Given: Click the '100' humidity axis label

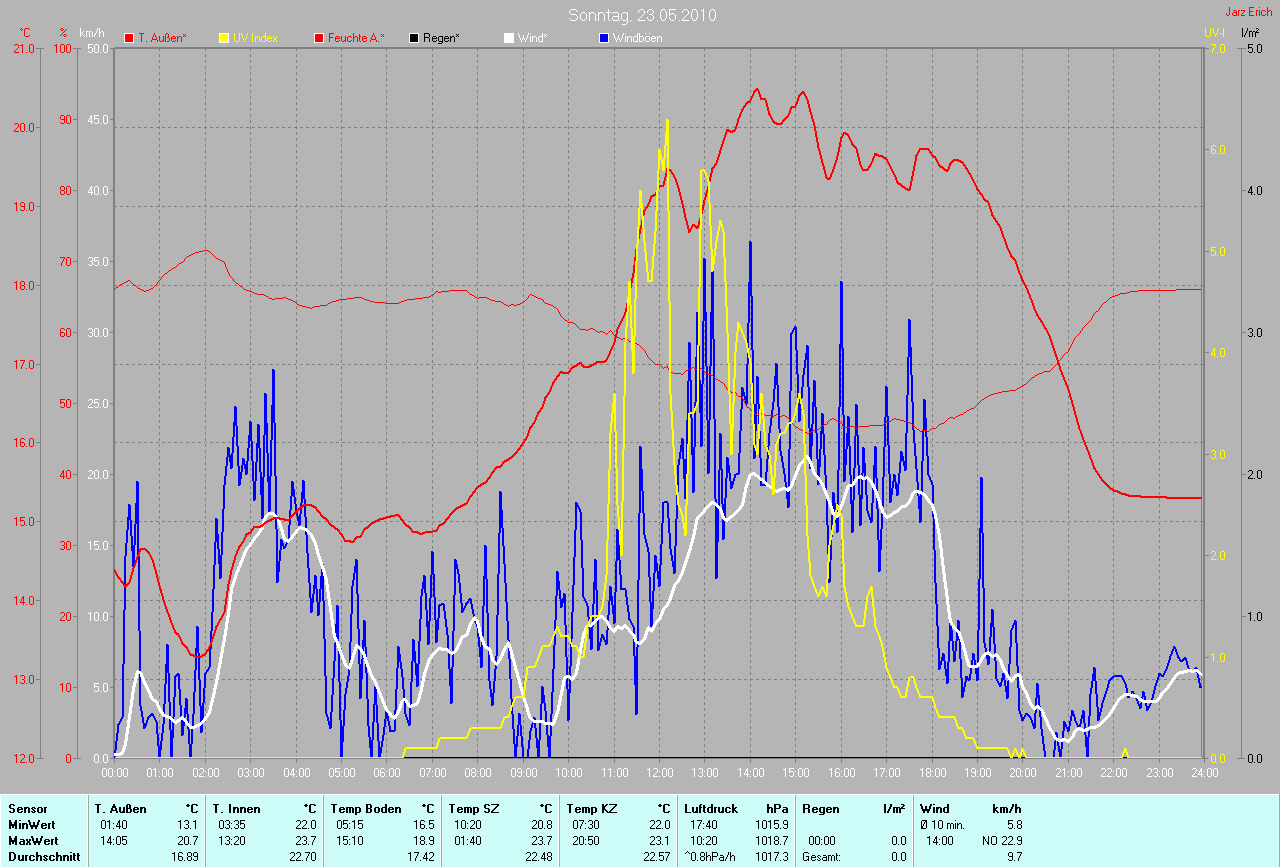Looking at the screenshot, I should click(x=65, y=48).
